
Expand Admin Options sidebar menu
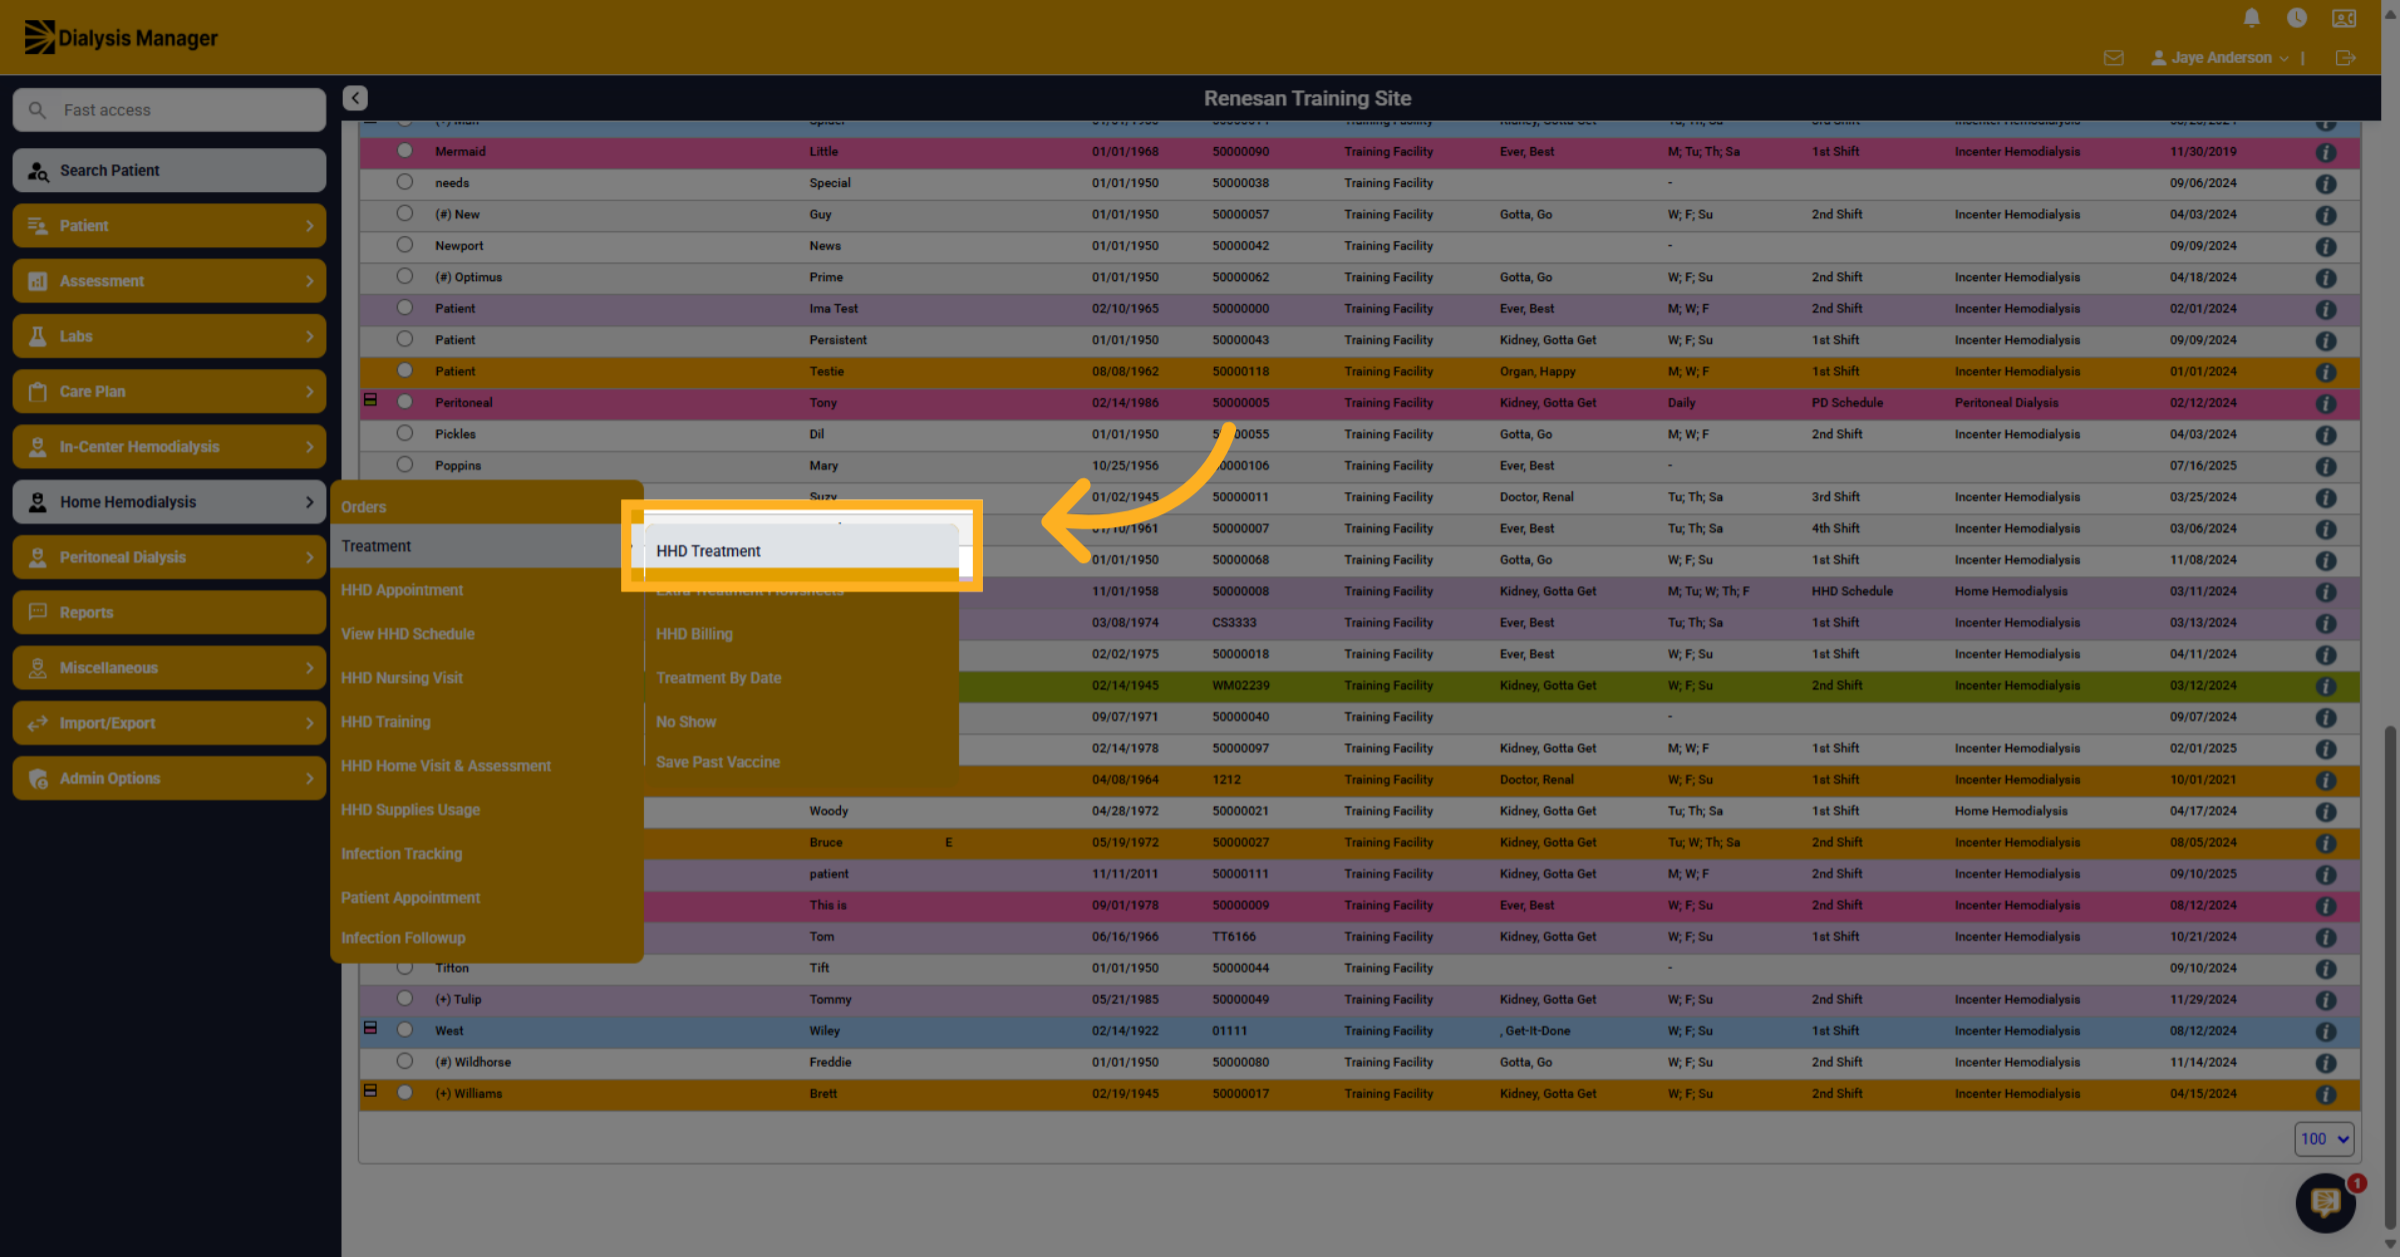(169, 778)
